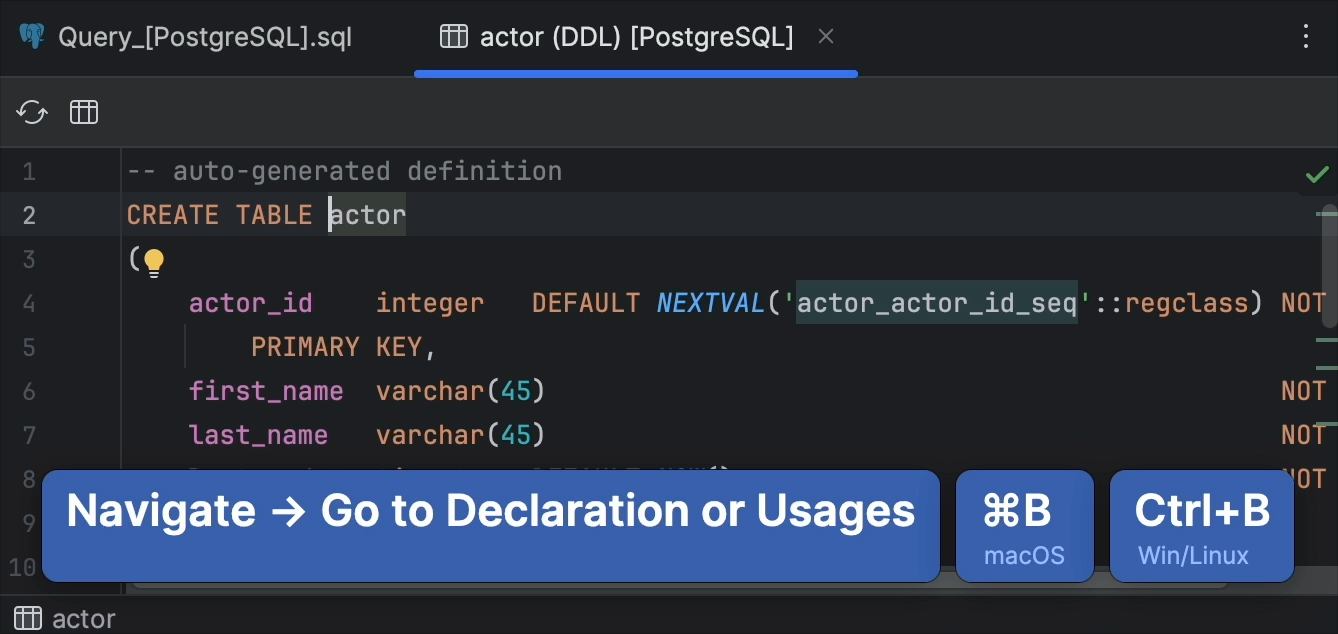Click line number 4 in the gutter

point(29,302)
